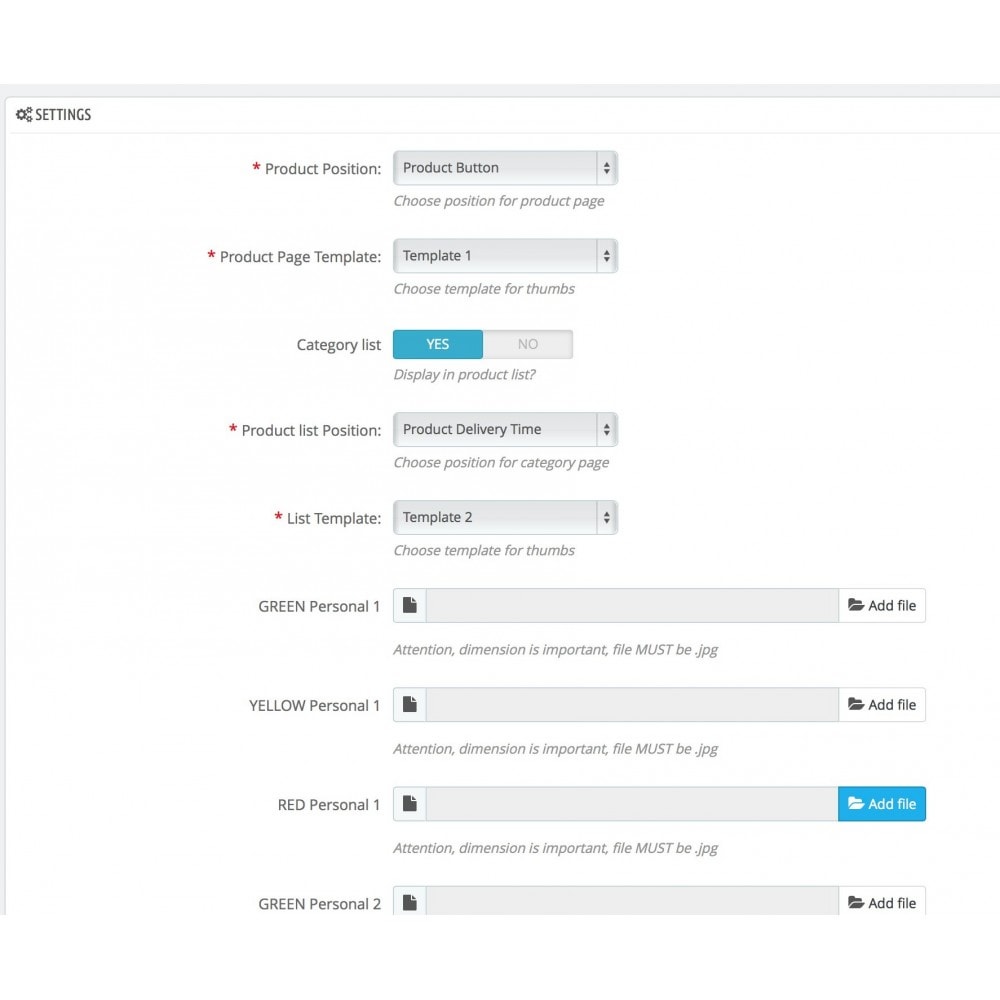Click up-down arrows on Product Position select
The width and height of the screenshot is (1000, 1000).
click(607, 168)
